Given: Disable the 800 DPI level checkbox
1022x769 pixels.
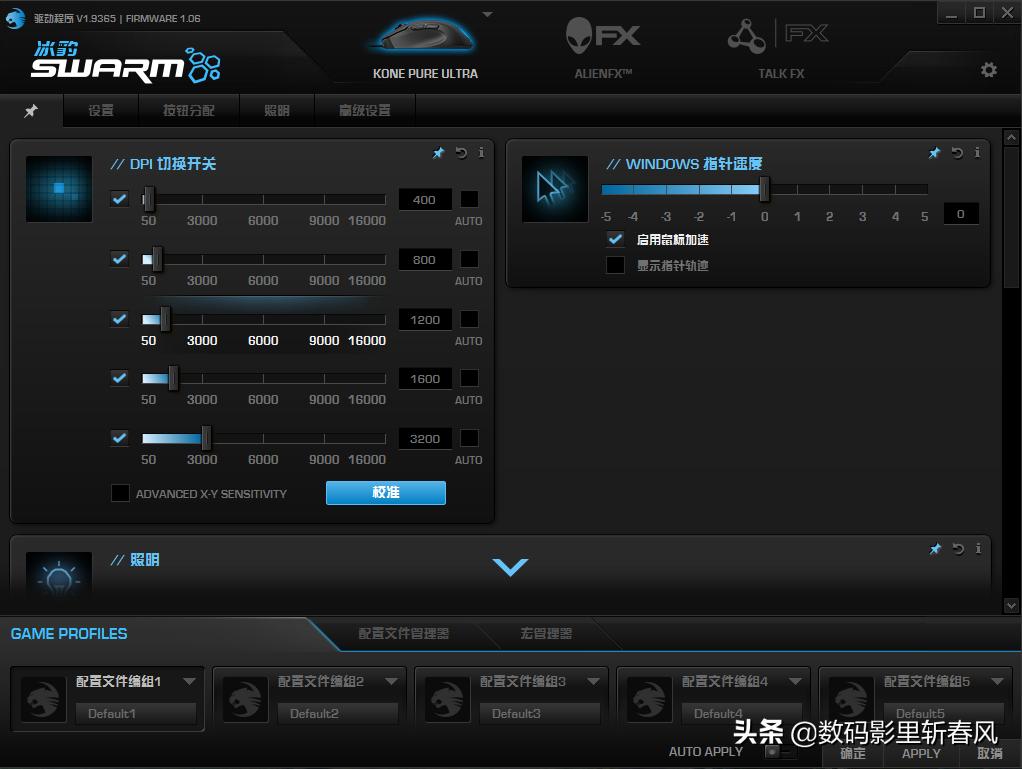Looking at the screenshot, I should [x=120, y=259].
